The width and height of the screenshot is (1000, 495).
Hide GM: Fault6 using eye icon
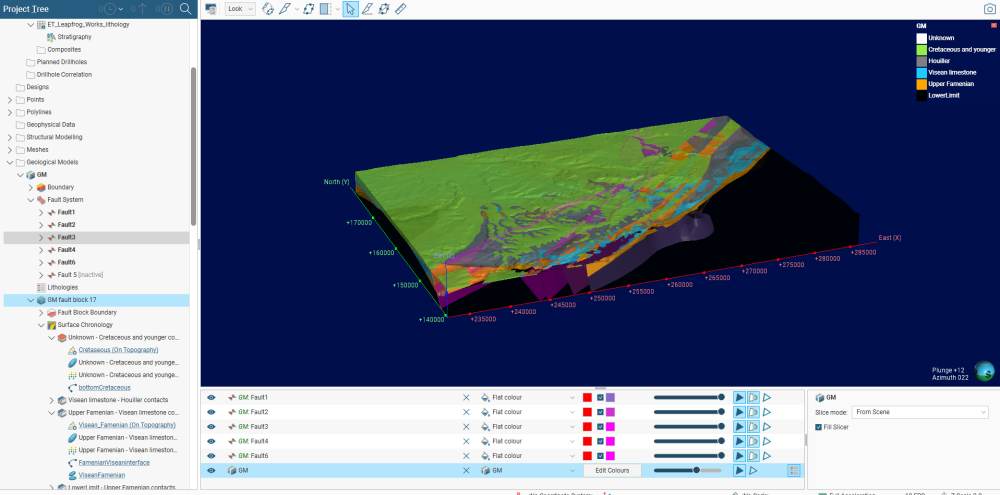click(x=211, y=456)
